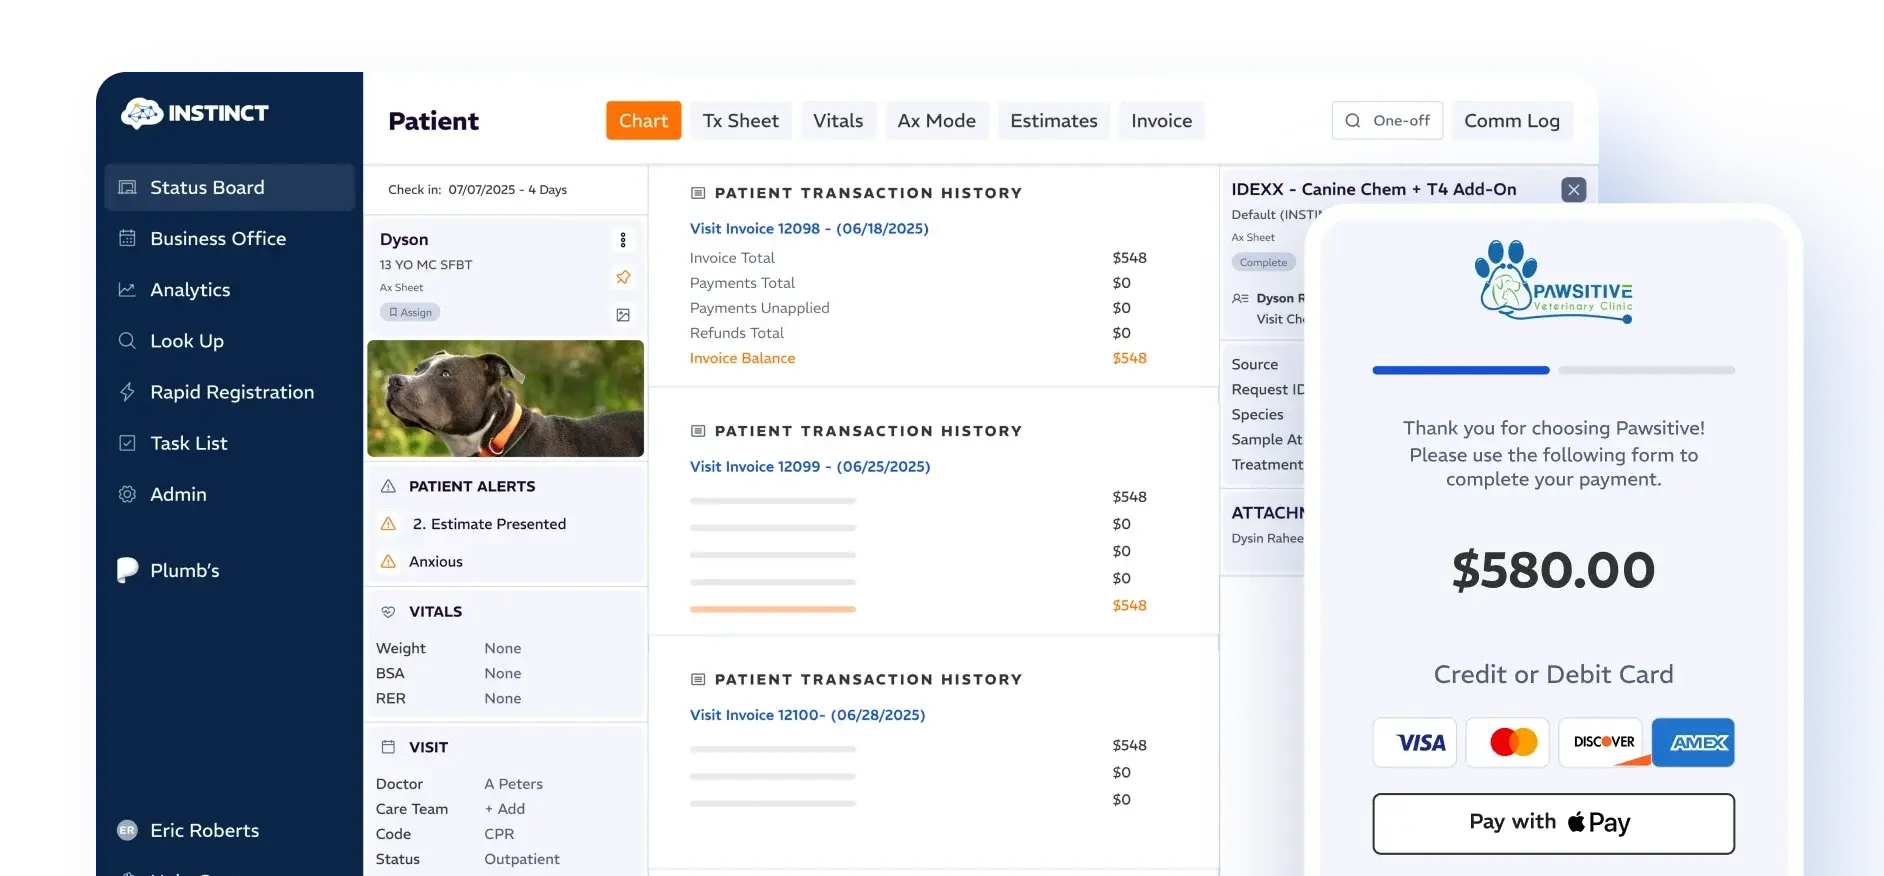Open Rapid Registration from the sidebar

click(x=231, y=392)
